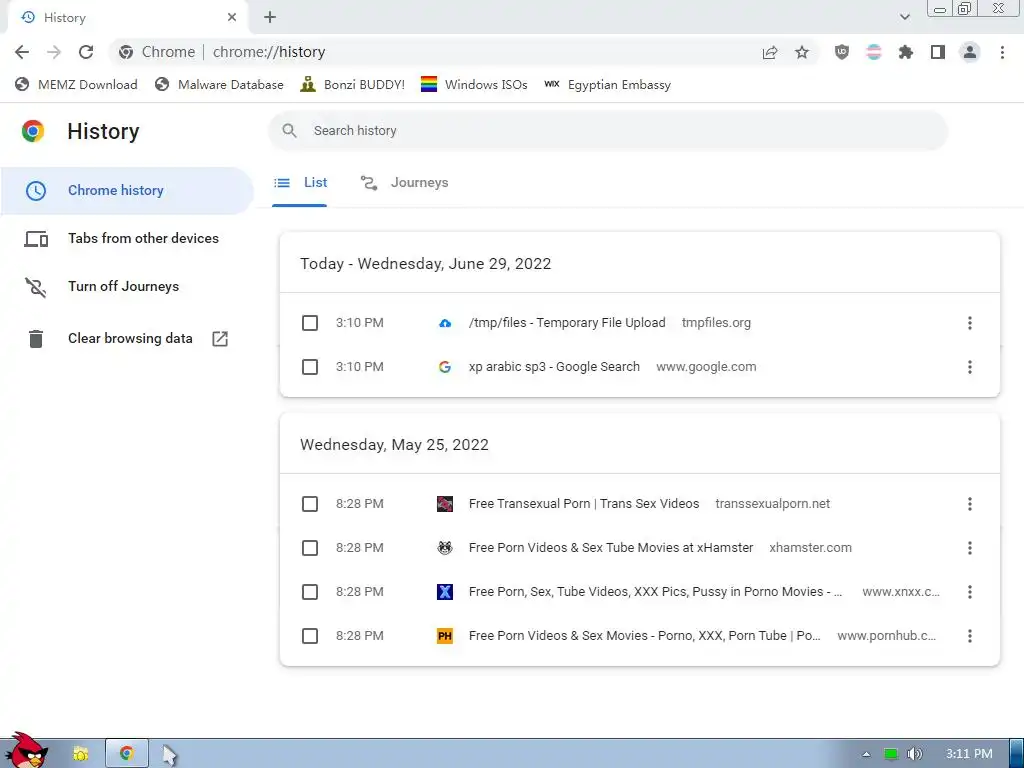Open the Bonzi BUDDY! bookmark

click(x=352, y=84)
